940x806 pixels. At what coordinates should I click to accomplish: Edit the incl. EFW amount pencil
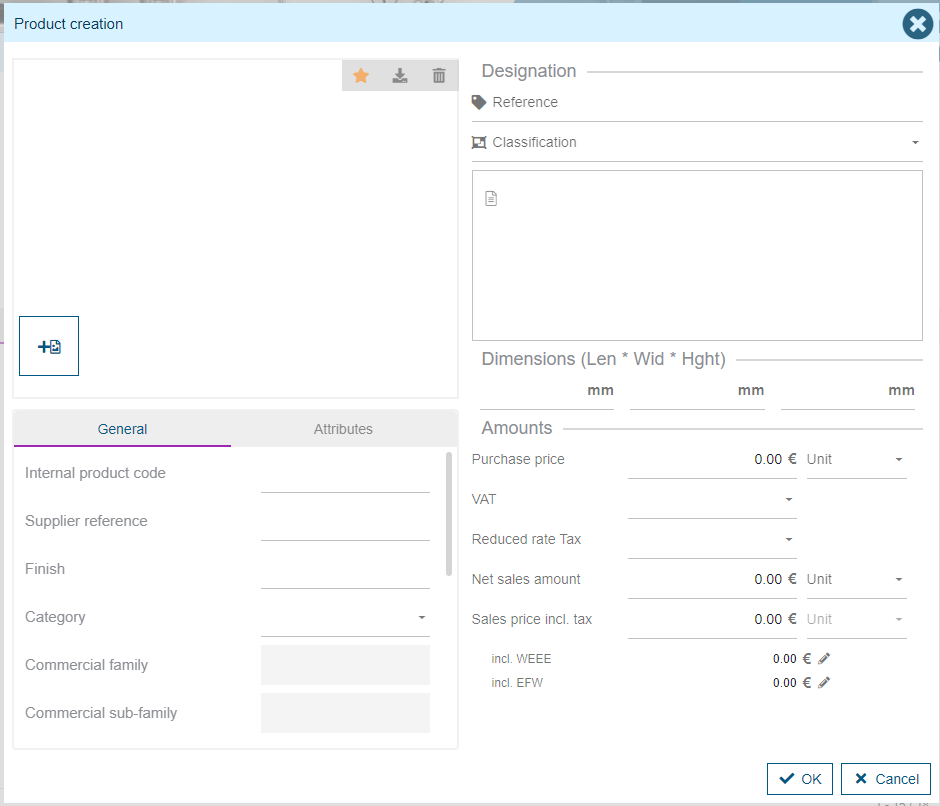pos(824,683)
